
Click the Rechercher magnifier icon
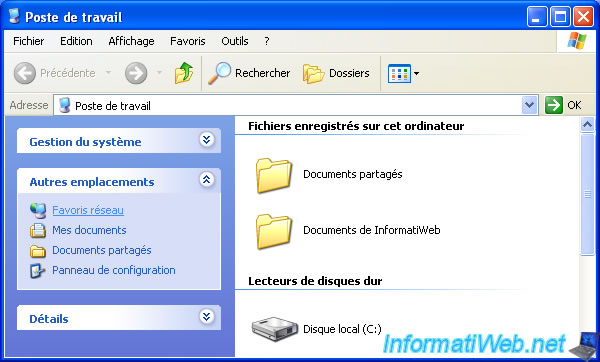pos(220,73)
